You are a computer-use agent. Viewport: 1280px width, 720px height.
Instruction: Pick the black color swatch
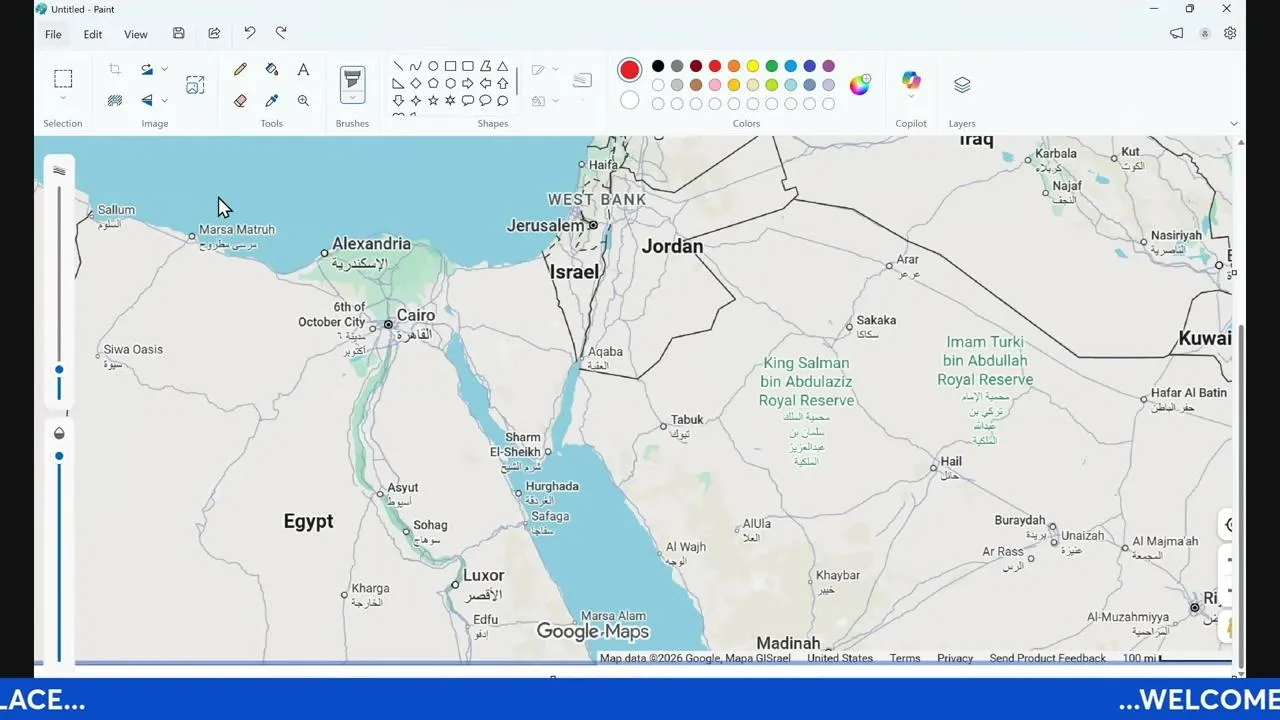pos(658,66)
